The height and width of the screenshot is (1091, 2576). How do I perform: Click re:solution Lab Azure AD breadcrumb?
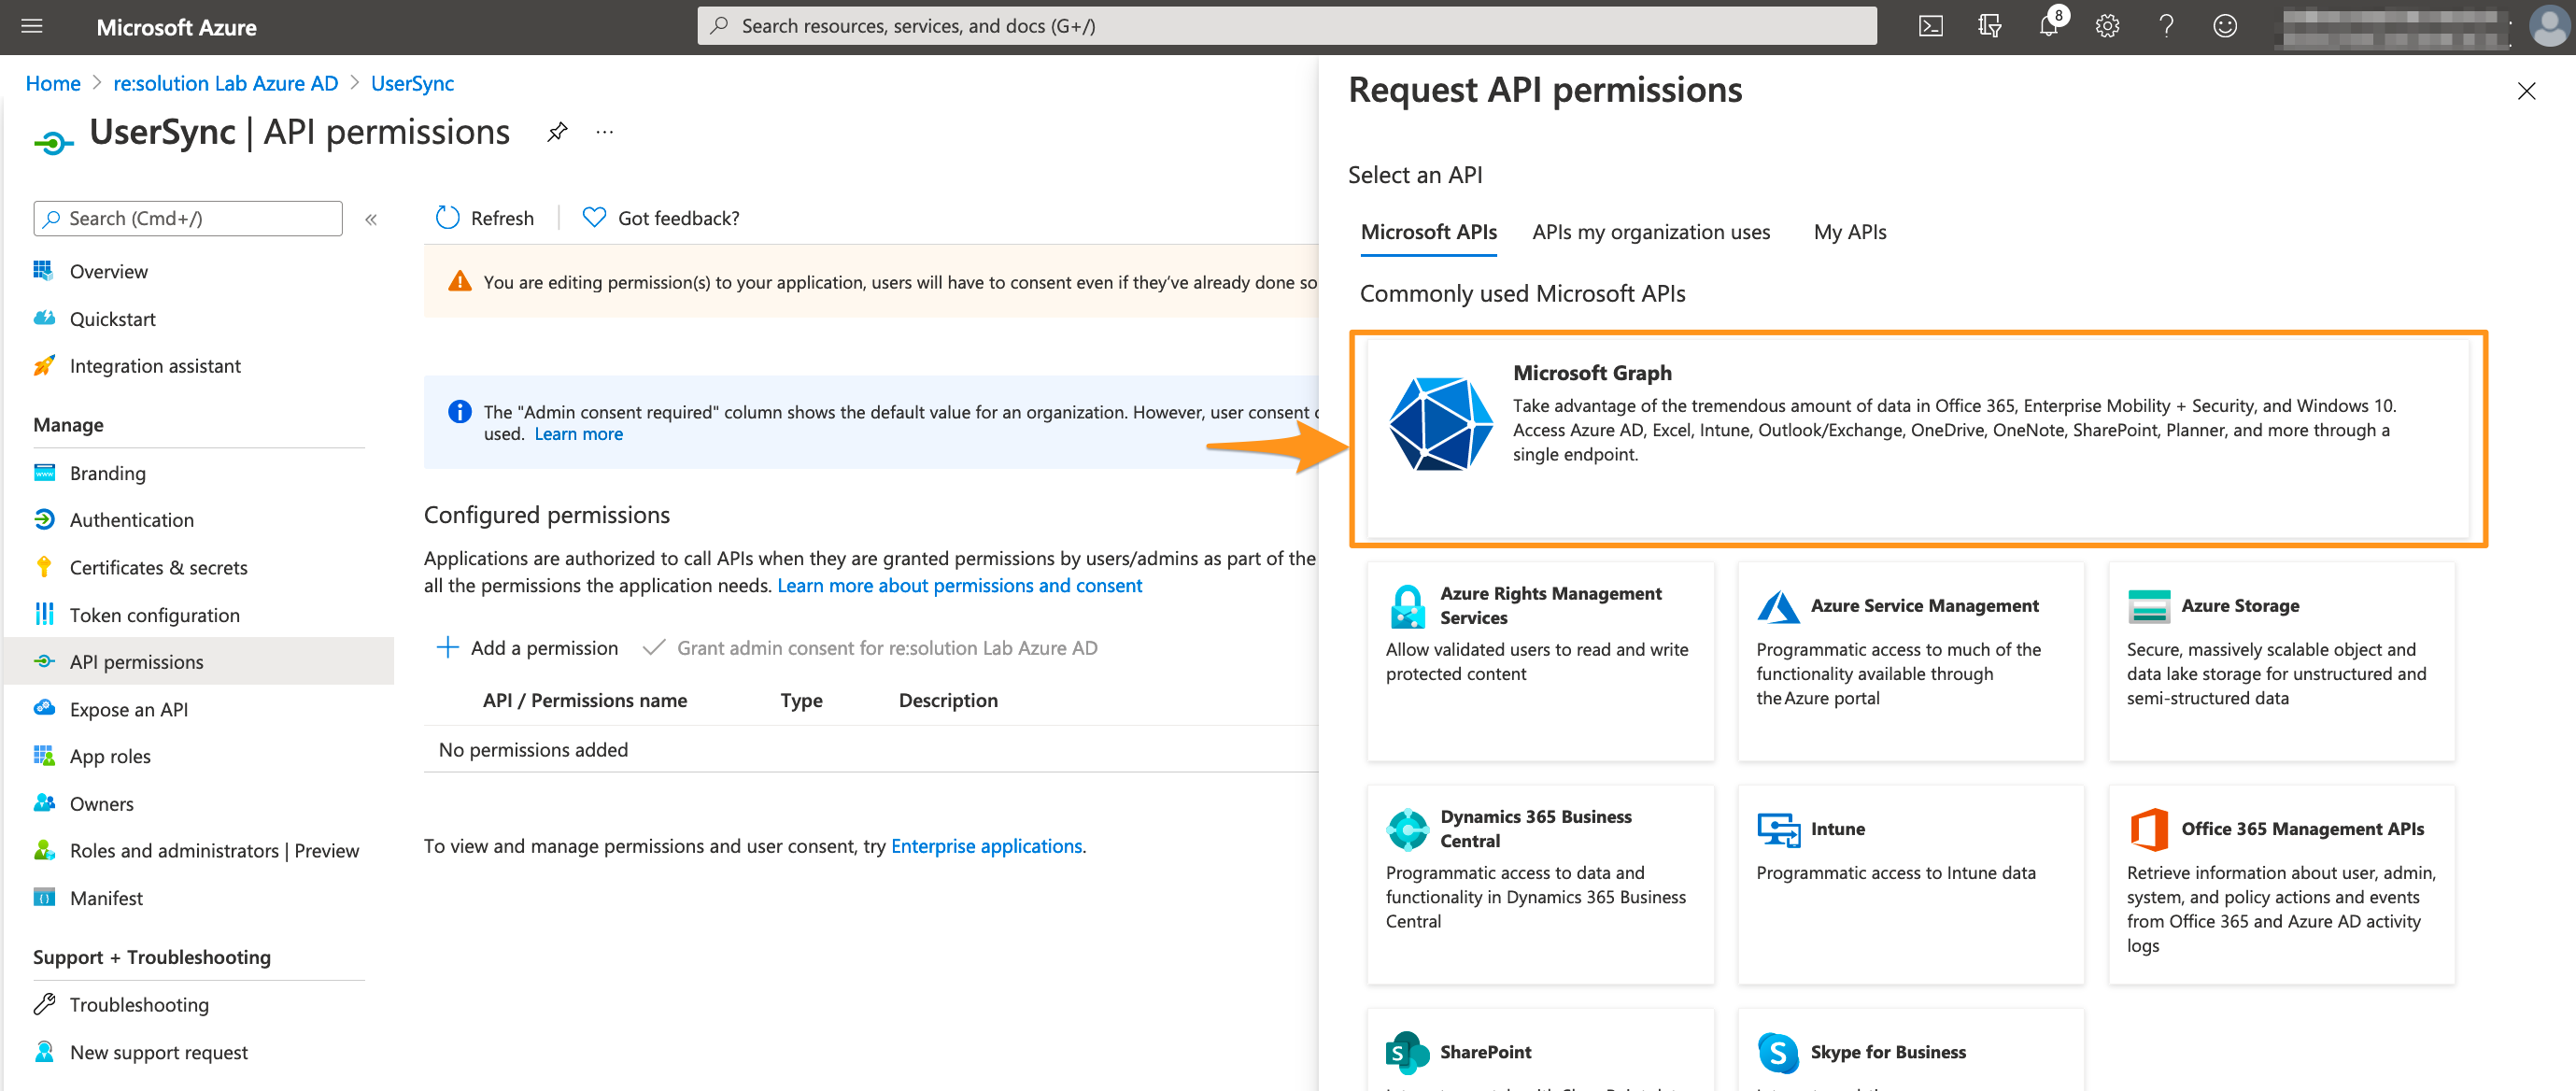point(225,83)
